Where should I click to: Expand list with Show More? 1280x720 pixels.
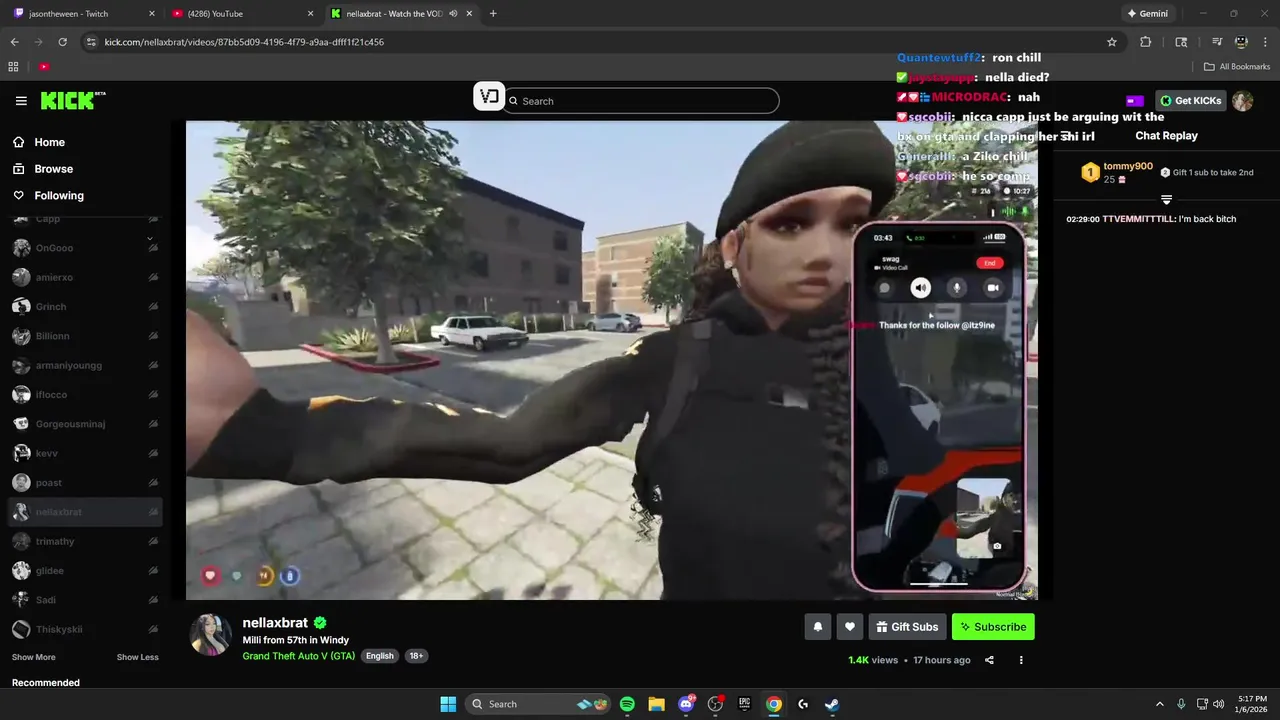pos(34,657)
